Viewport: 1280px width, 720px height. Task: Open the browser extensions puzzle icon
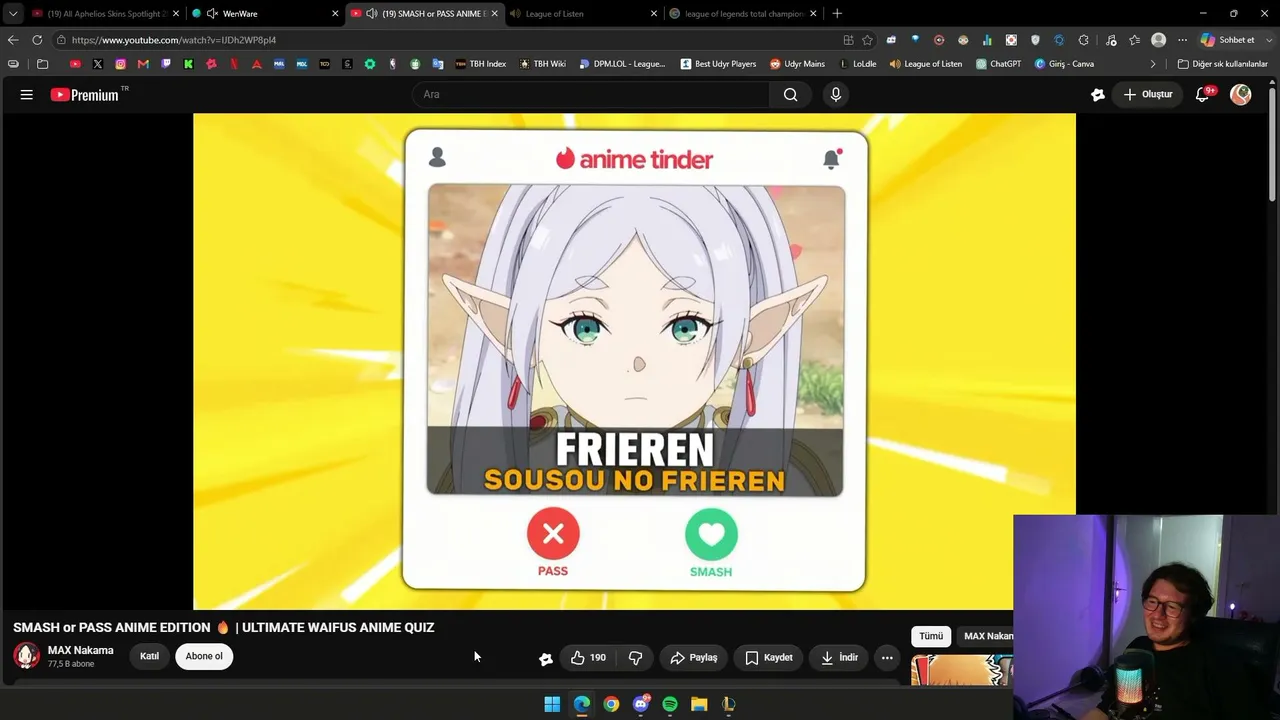[1084, 40]
